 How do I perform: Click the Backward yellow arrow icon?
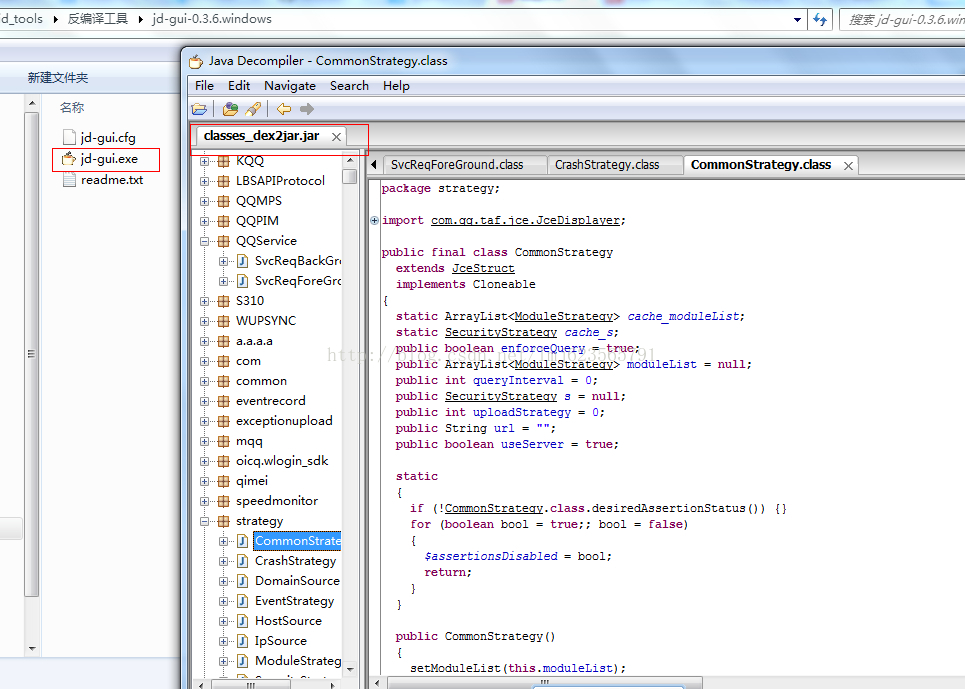[x=284, y=109]
